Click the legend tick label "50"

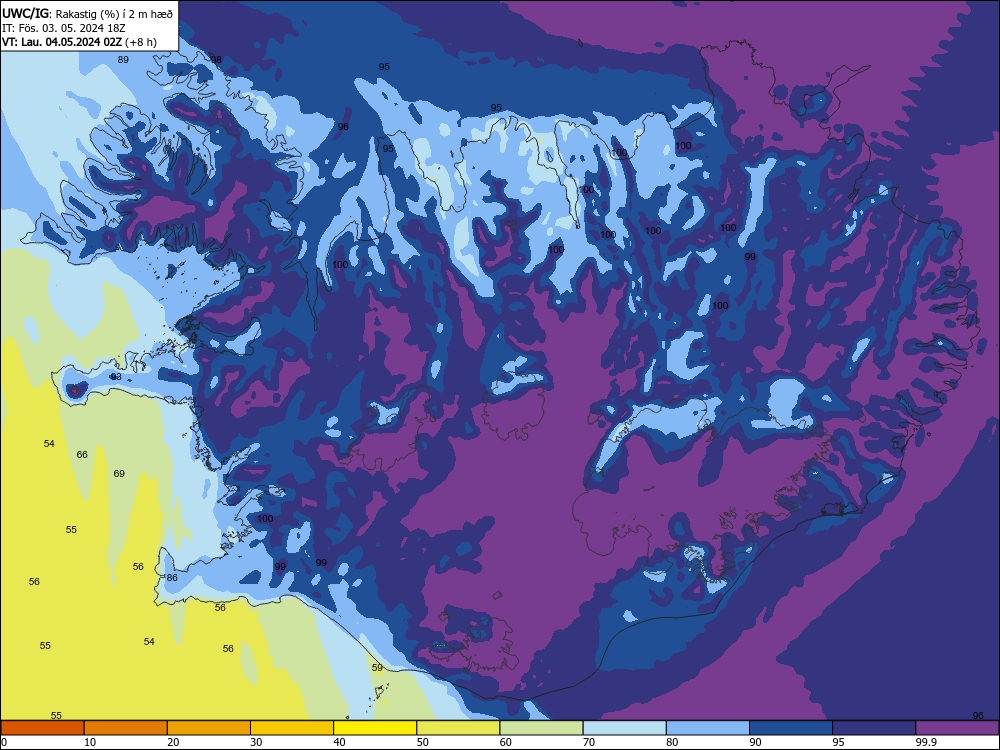coord(423,742)
